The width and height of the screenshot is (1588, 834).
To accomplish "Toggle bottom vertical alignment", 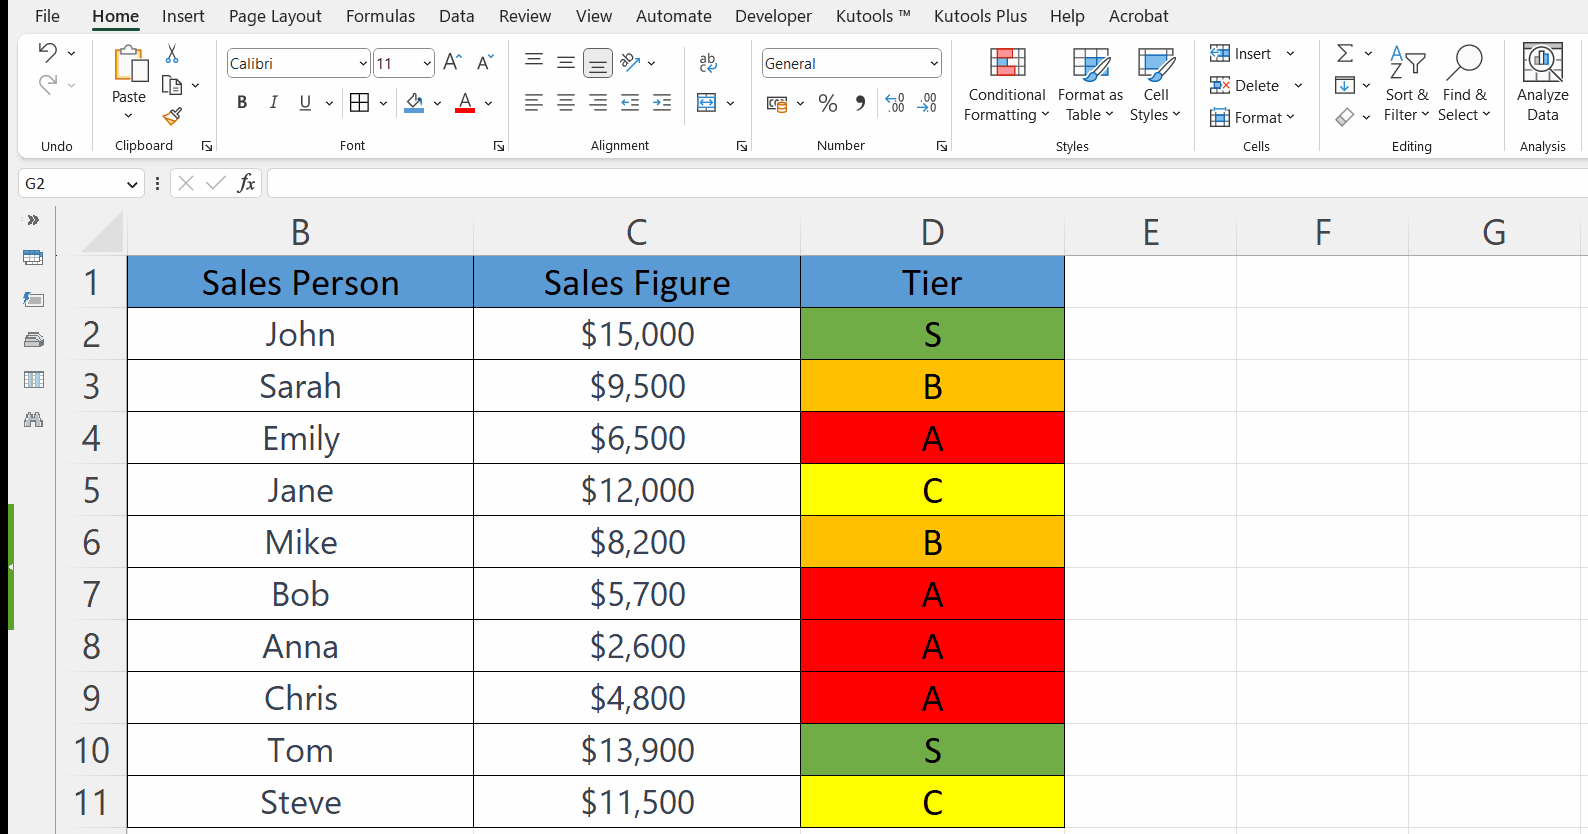I will tap(597, 63).
